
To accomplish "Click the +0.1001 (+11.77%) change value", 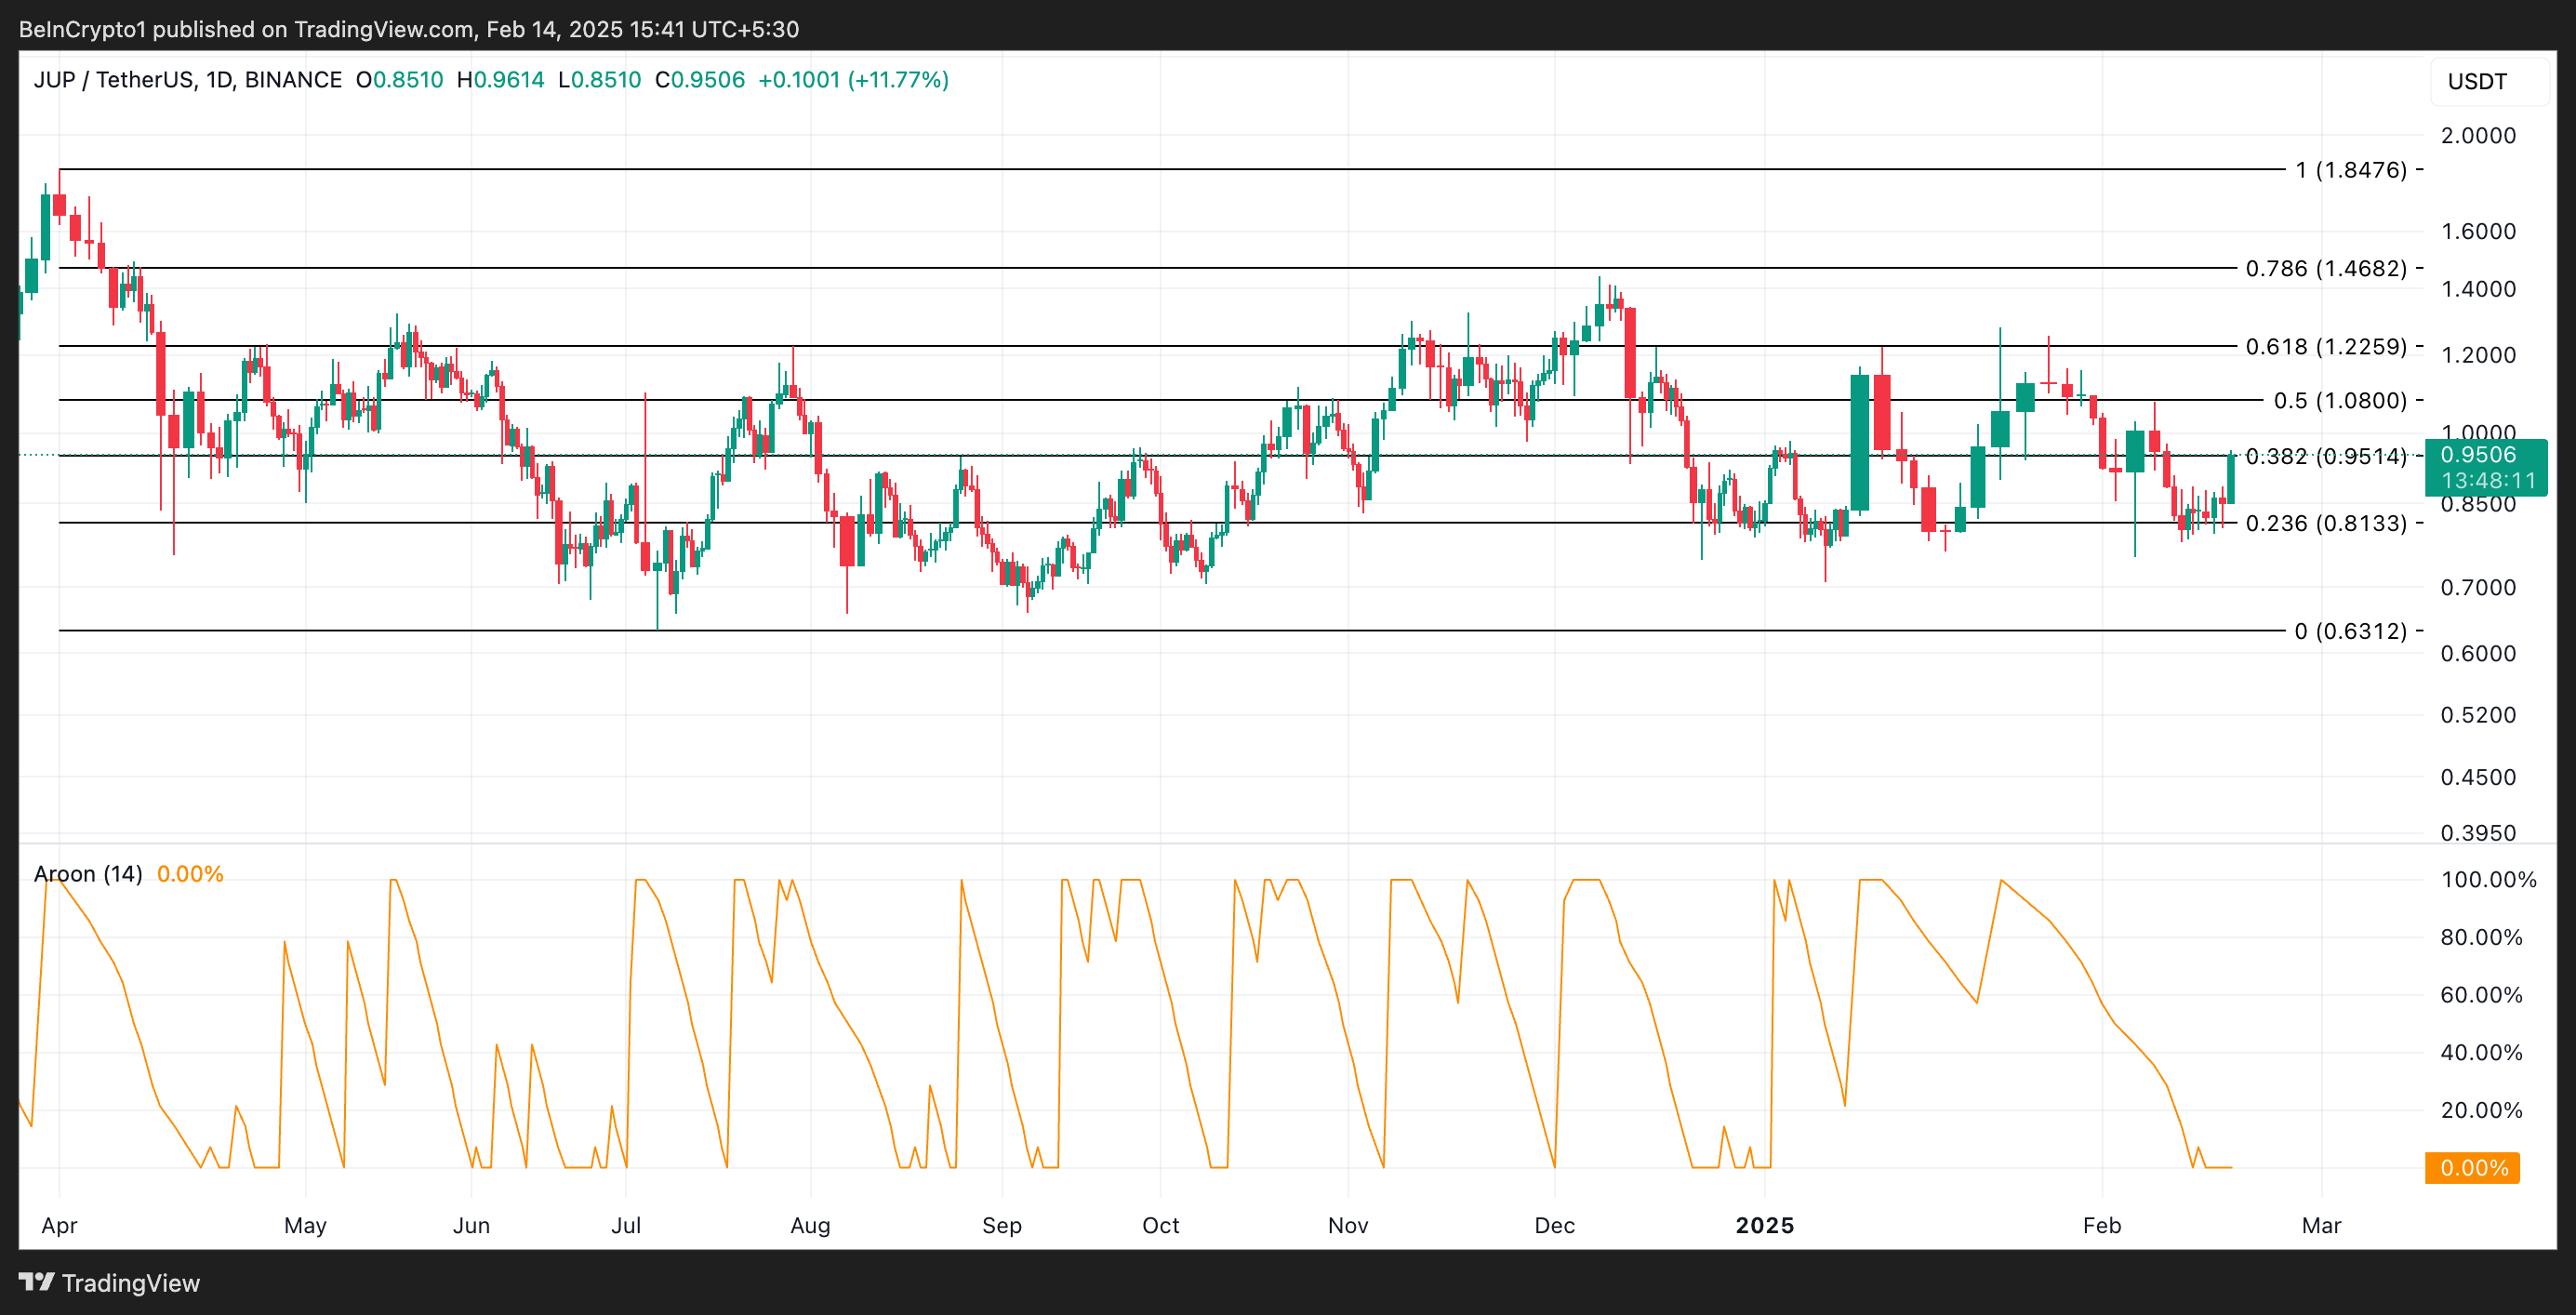I will coord(853,80).
